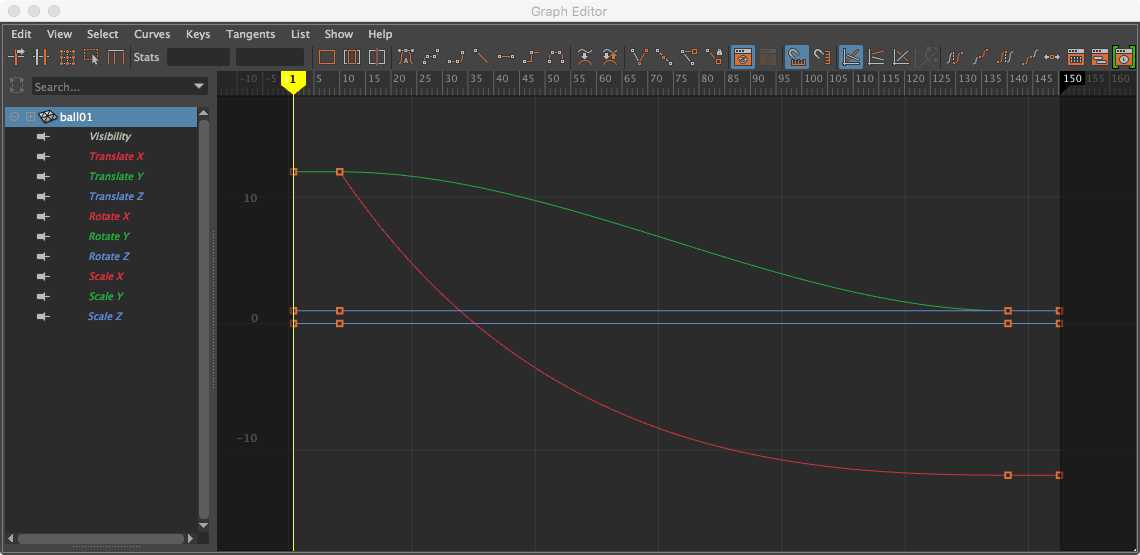
Task: Click the Break Tangents icon
Action: (x=639, y=57)
